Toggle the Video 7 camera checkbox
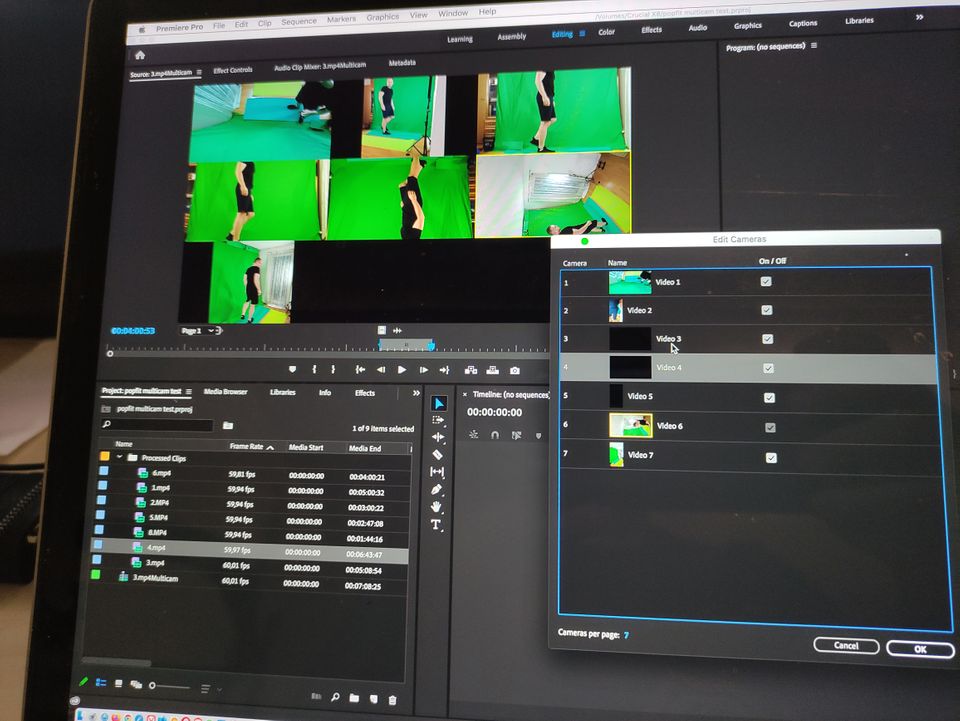The width and height of the screenshot is (960, 721). click(x=771, y=457)
